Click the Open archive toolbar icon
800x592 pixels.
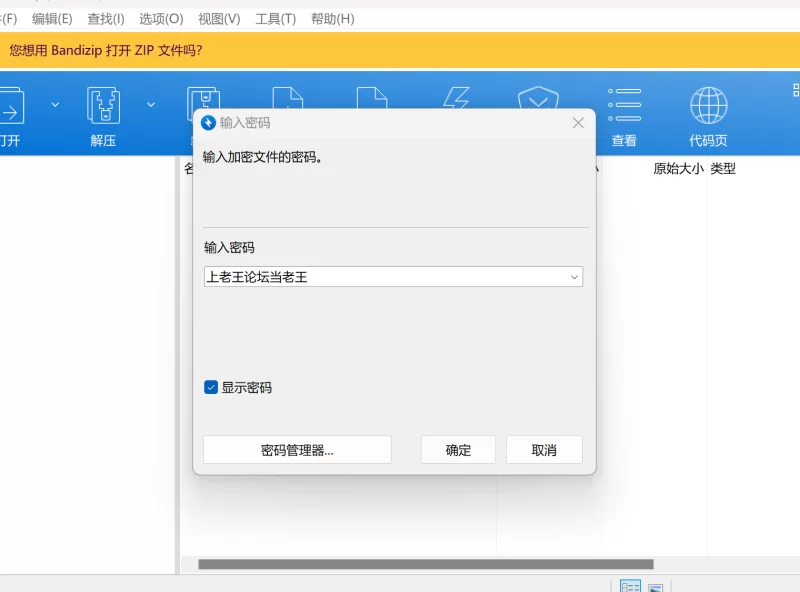11,106
